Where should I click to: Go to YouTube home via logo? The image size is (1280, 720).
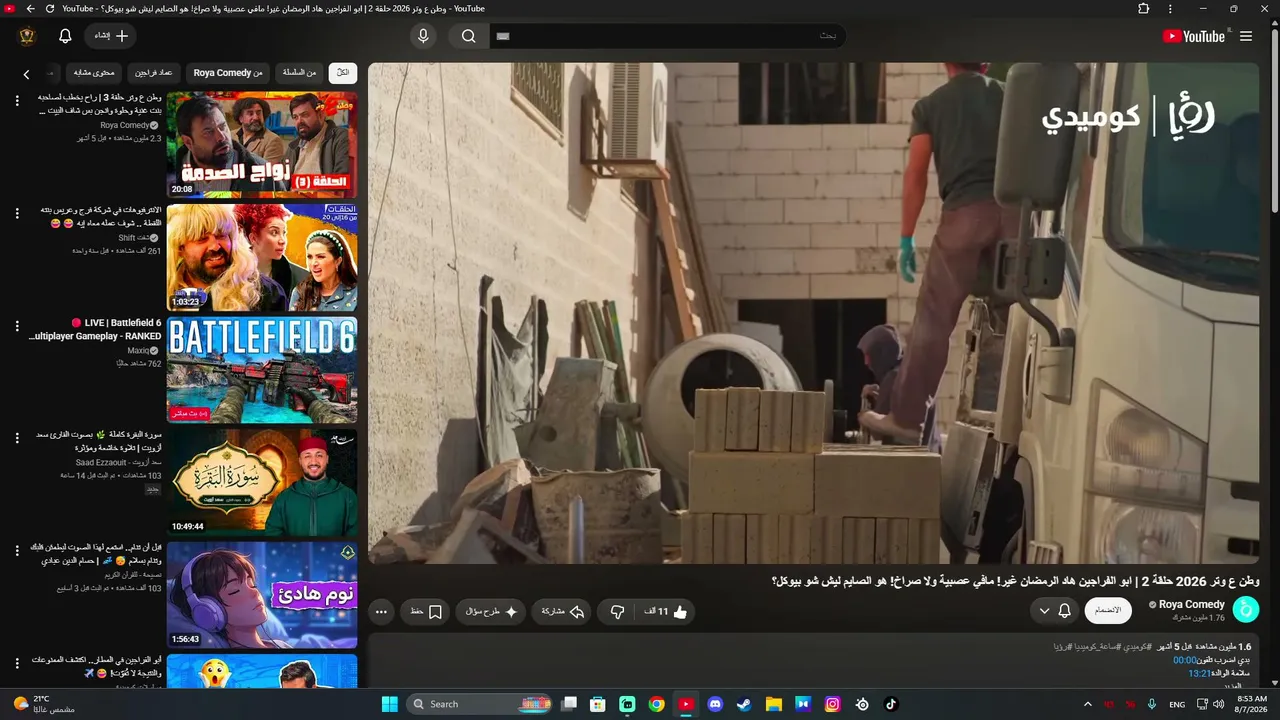1194,36
